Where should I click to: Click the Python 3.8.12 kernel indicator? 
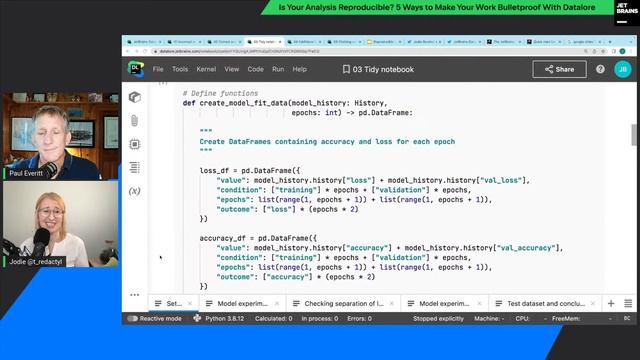pyautogui.click(x=219, y=318)
